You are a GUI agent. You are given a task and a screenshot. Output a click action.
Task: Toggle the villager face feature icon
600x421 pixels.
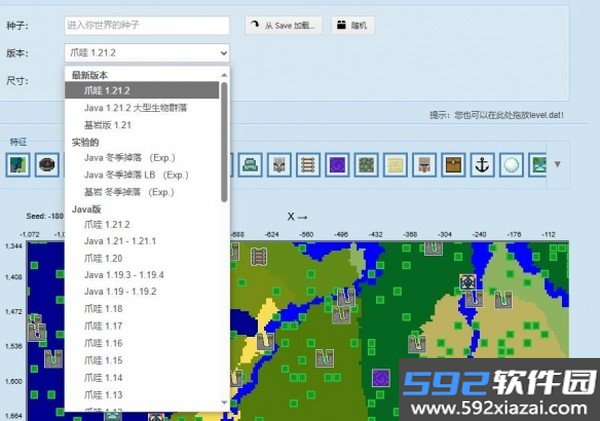(424, 165)
